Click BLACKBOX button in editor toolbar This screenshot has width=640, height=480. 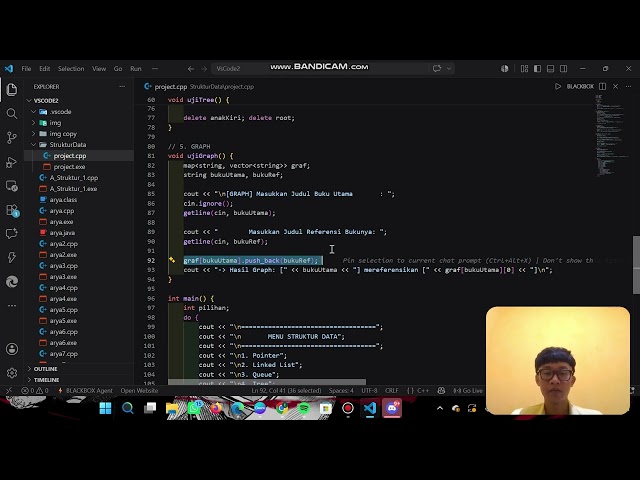[580, 87]
